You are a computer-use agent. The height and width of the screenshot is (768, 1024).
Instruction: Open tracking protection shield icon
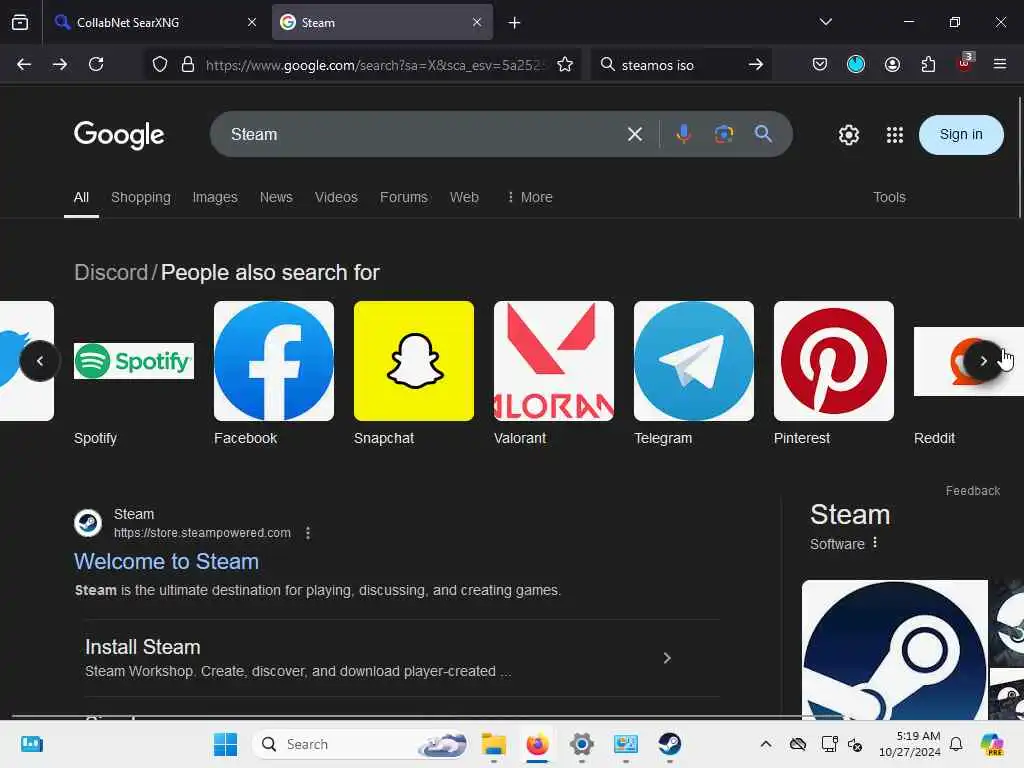coord(160,64)
